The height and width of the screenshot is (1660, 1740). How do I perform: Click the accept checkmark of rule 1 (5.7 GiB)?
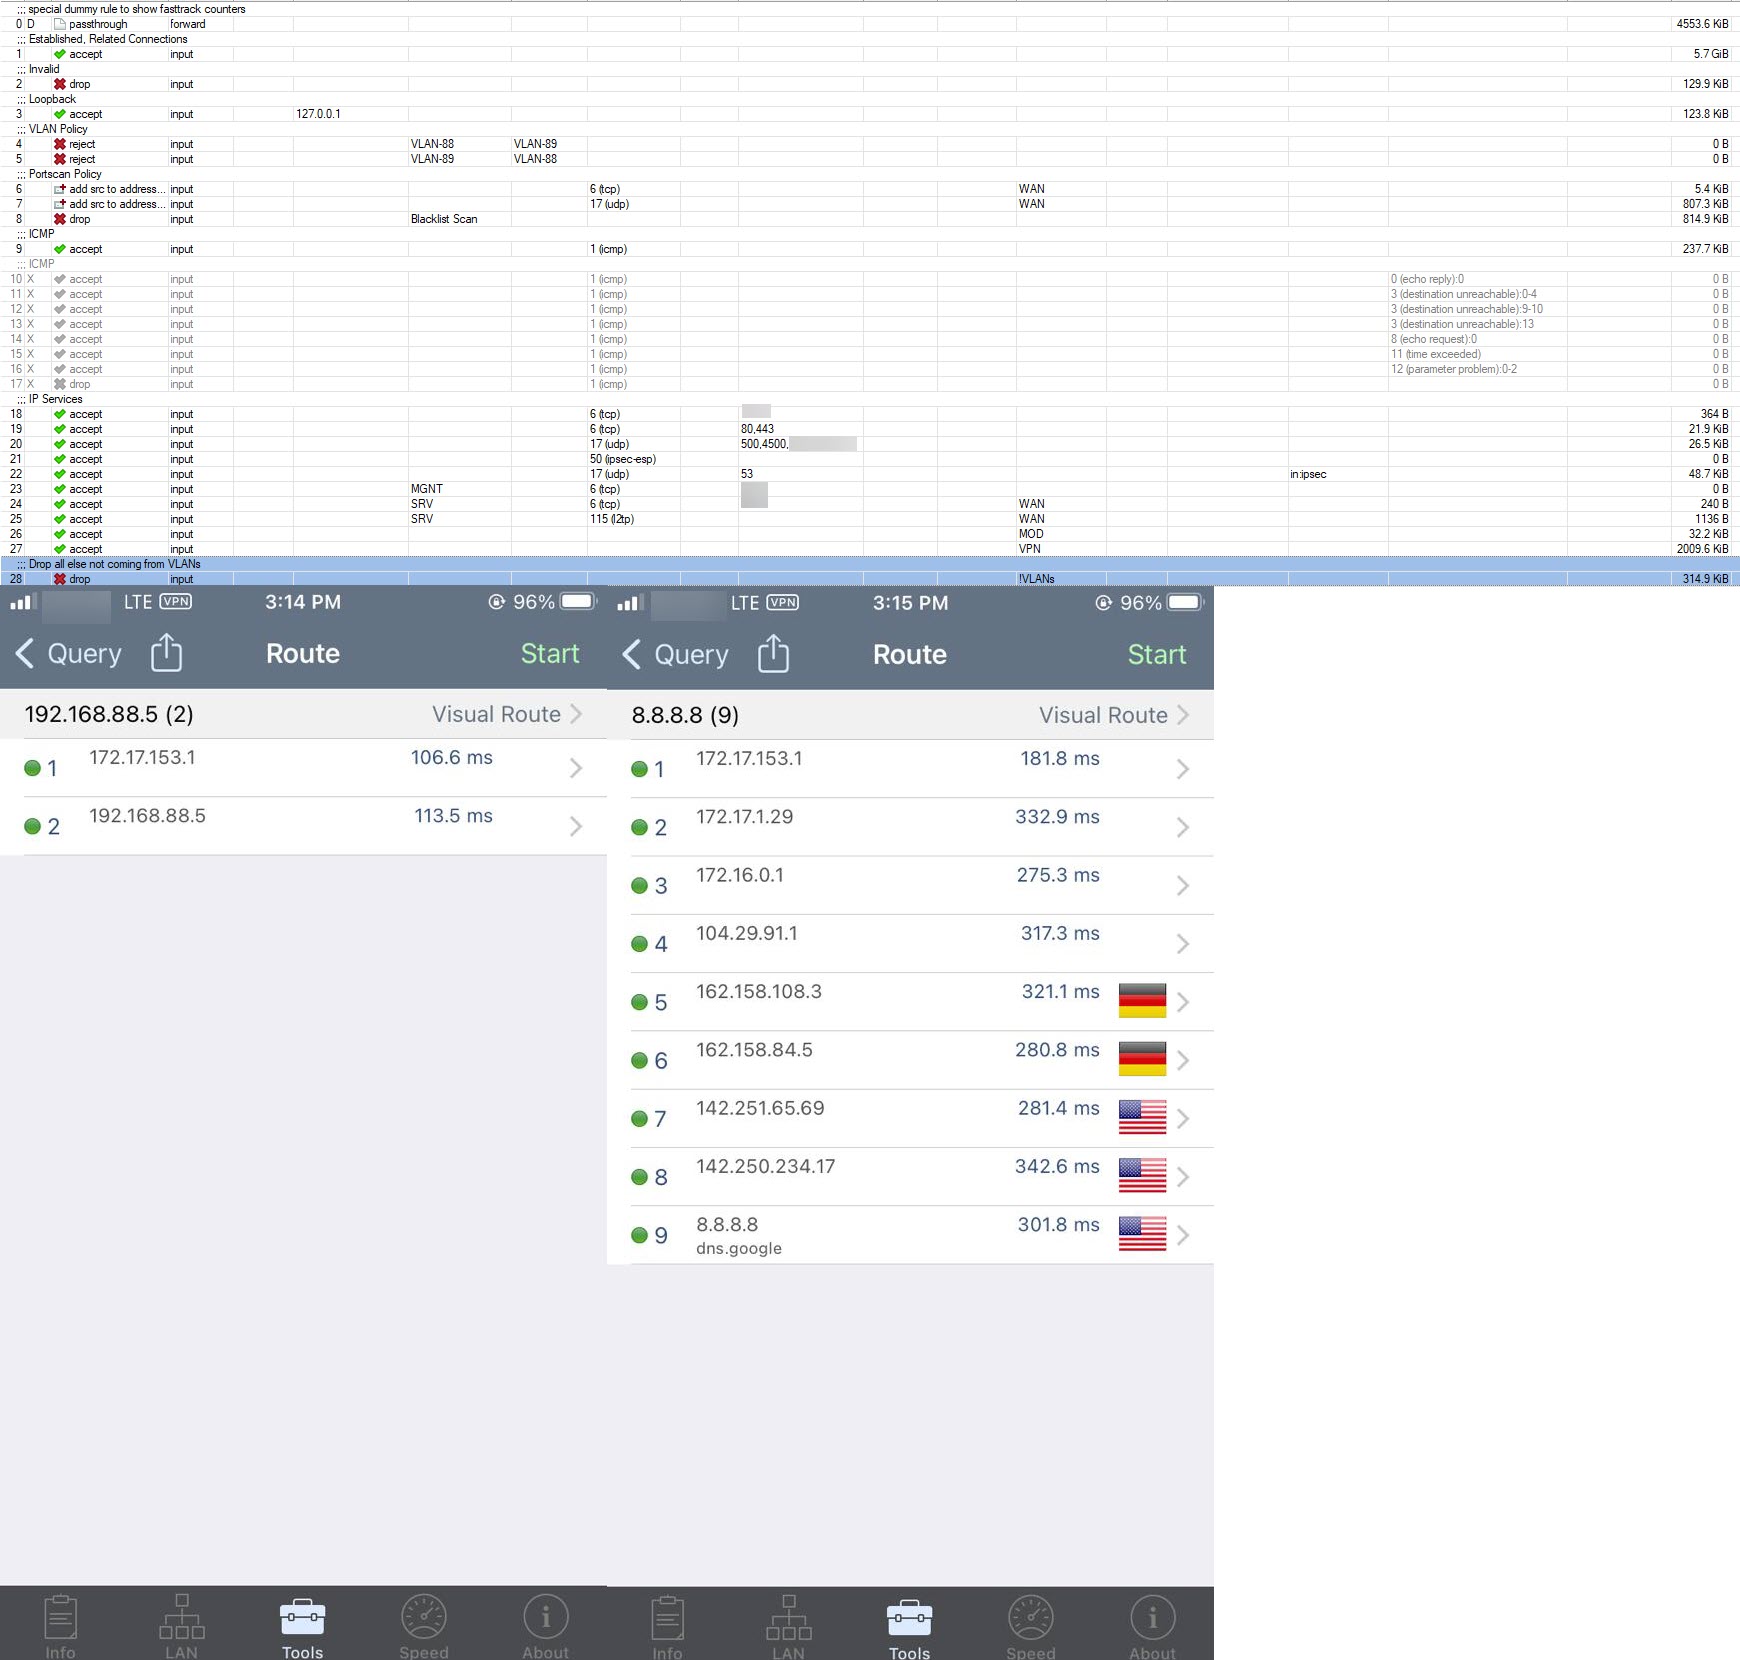[60, 54]
